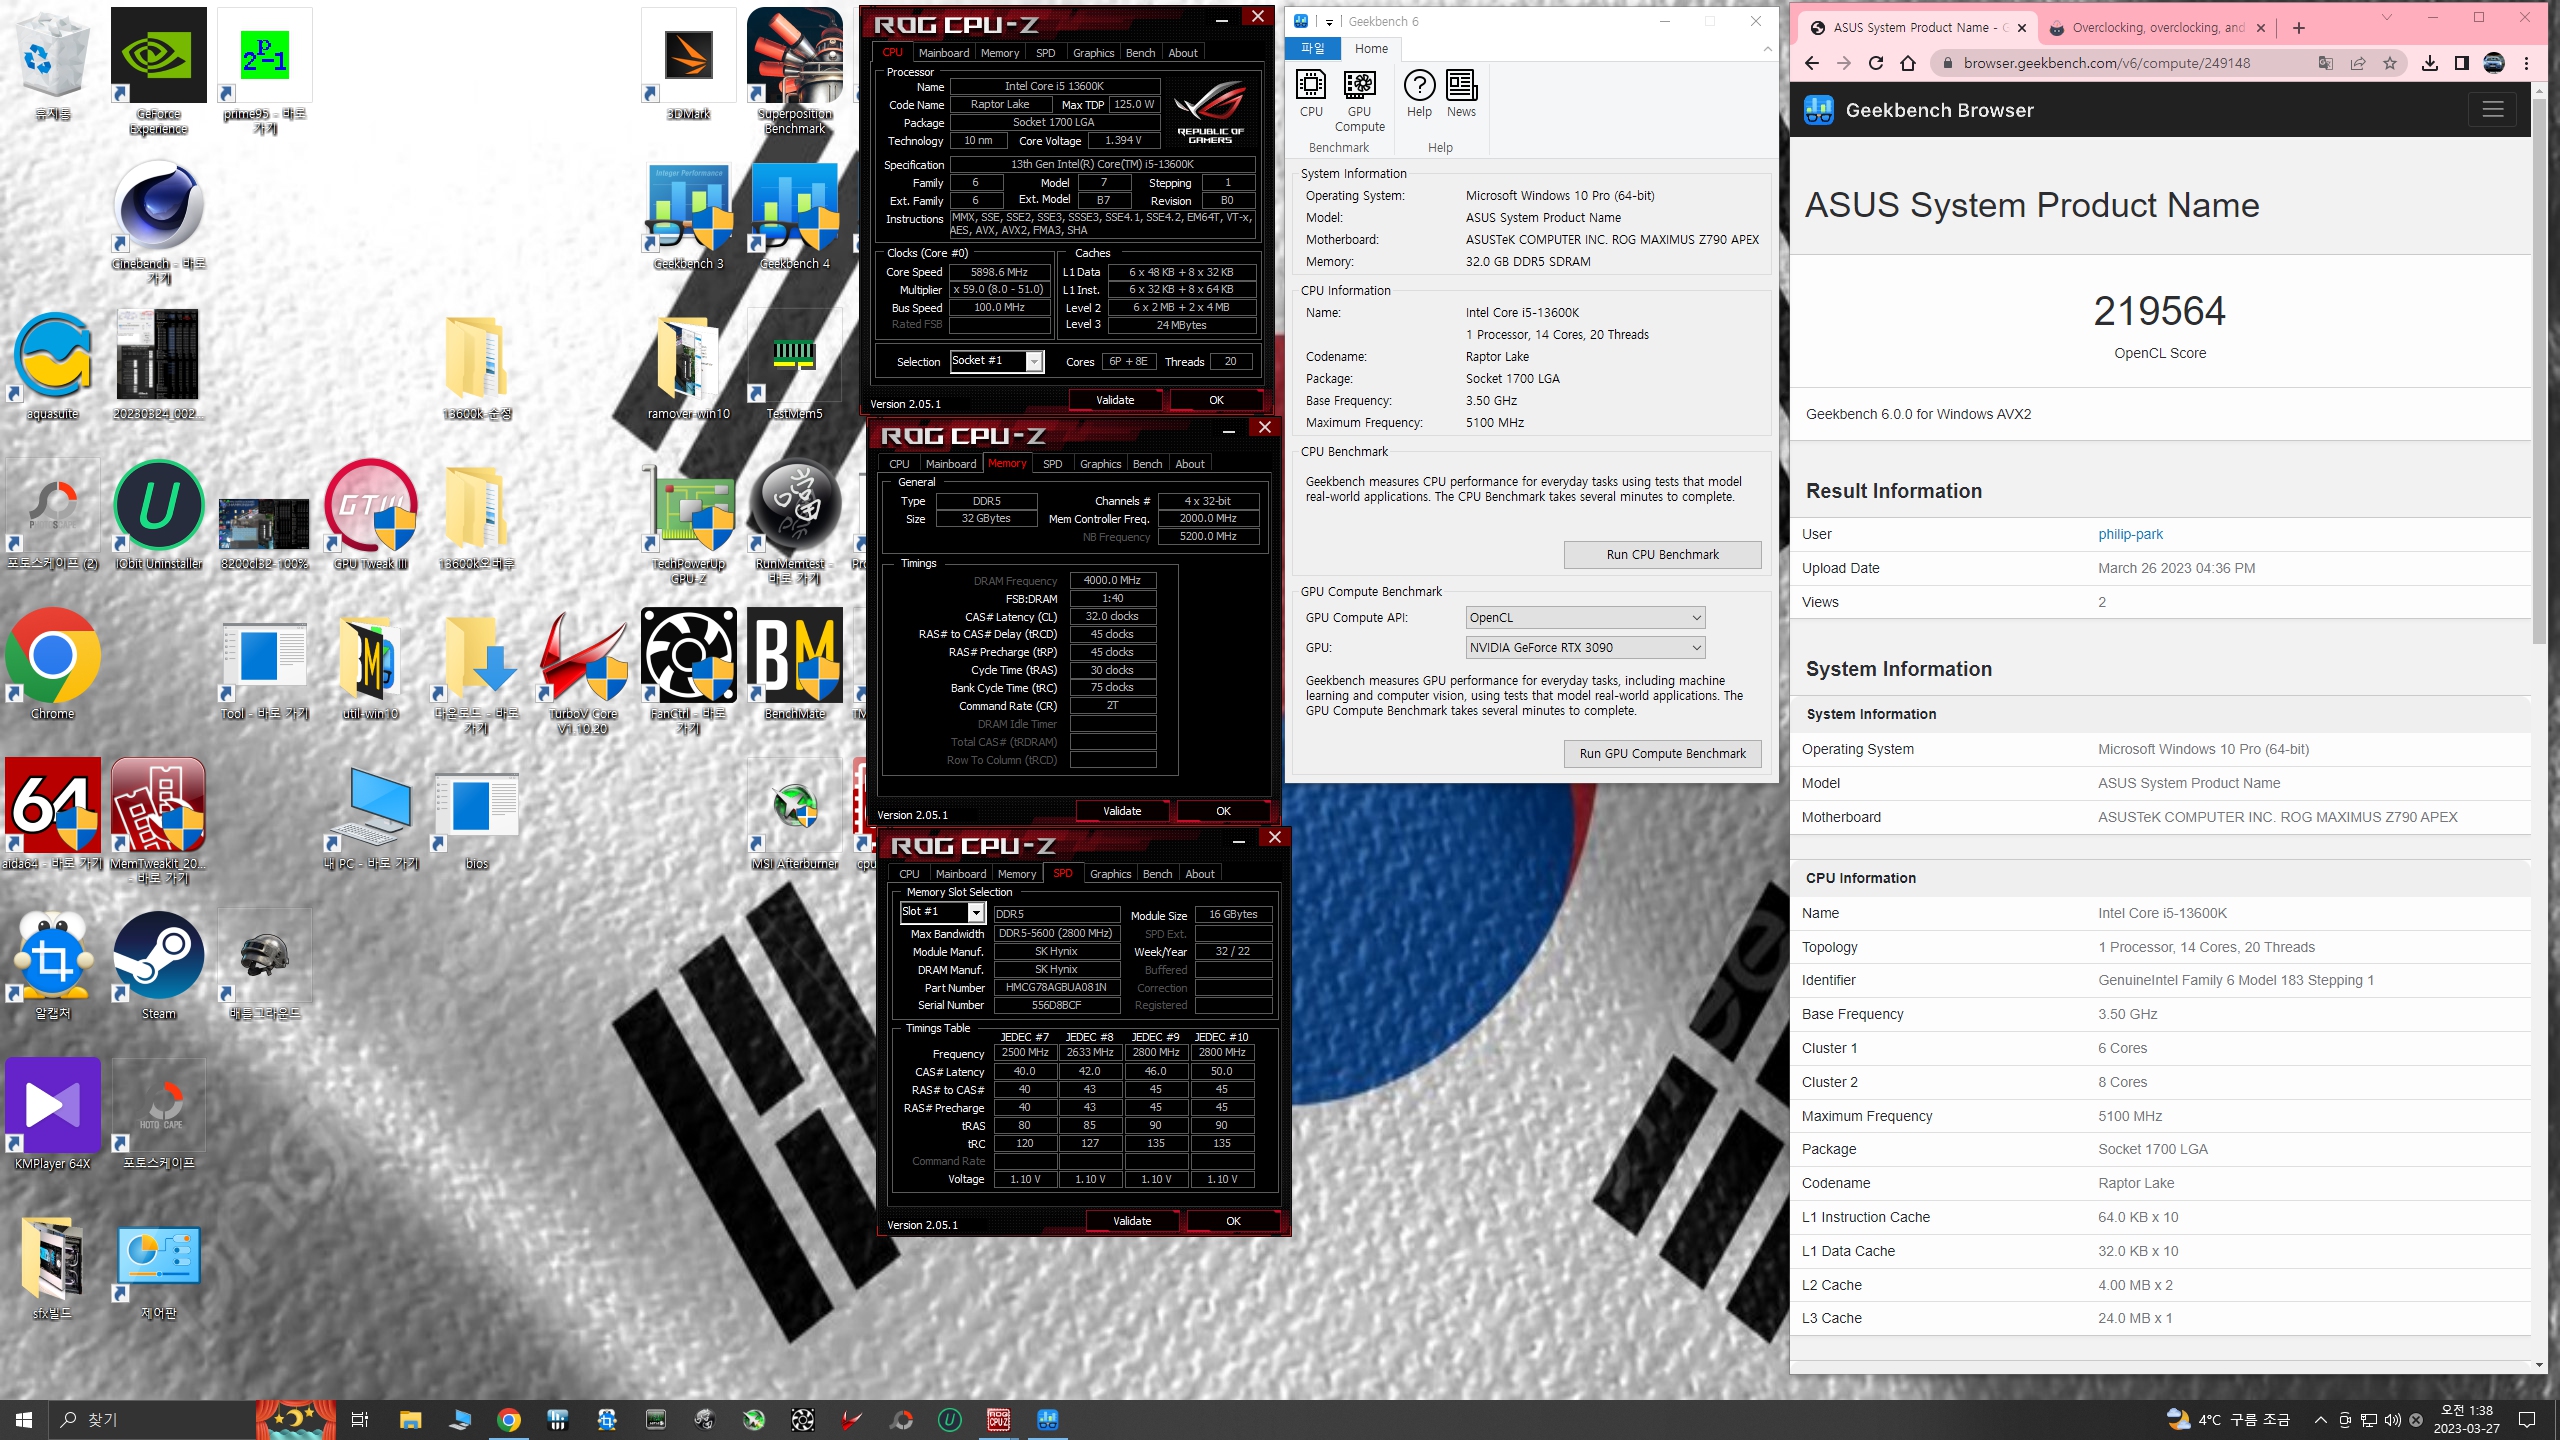Switch to Bench tab in middle CPU-Z window
Viewport: 2560px width, 1440px height.
[x=1147, y=464]
